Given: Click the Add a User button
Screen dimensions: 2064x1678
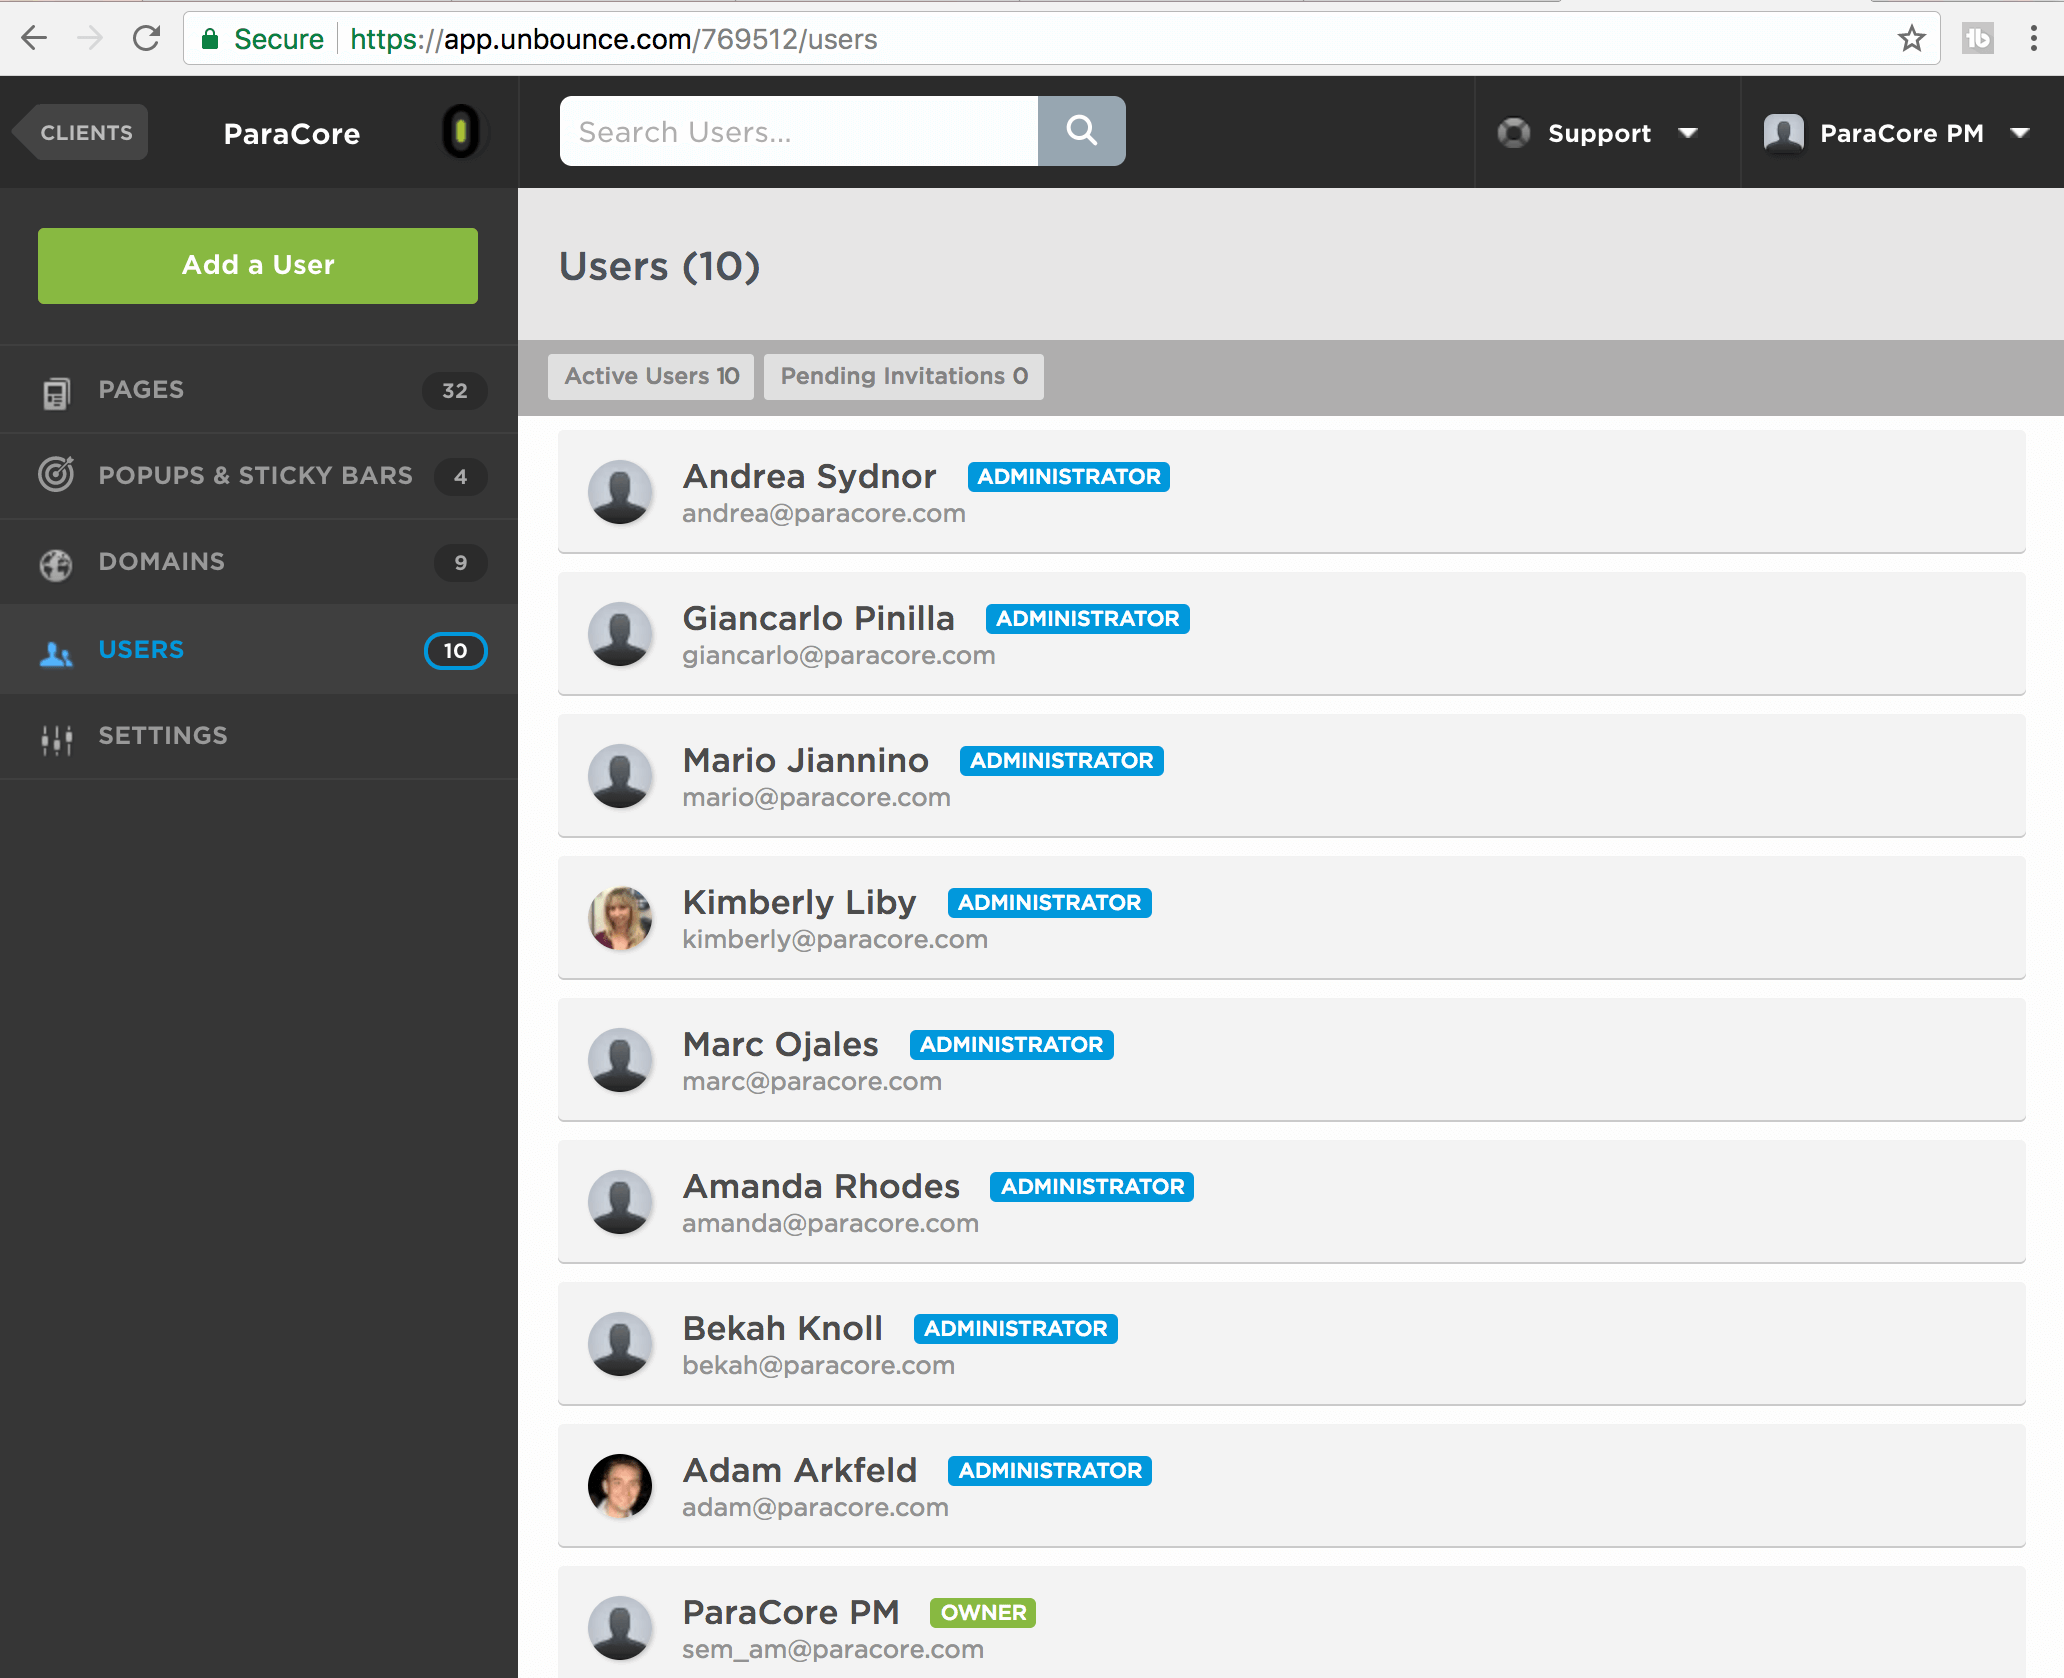Looking at the screenshot, I should pos(258,266).
